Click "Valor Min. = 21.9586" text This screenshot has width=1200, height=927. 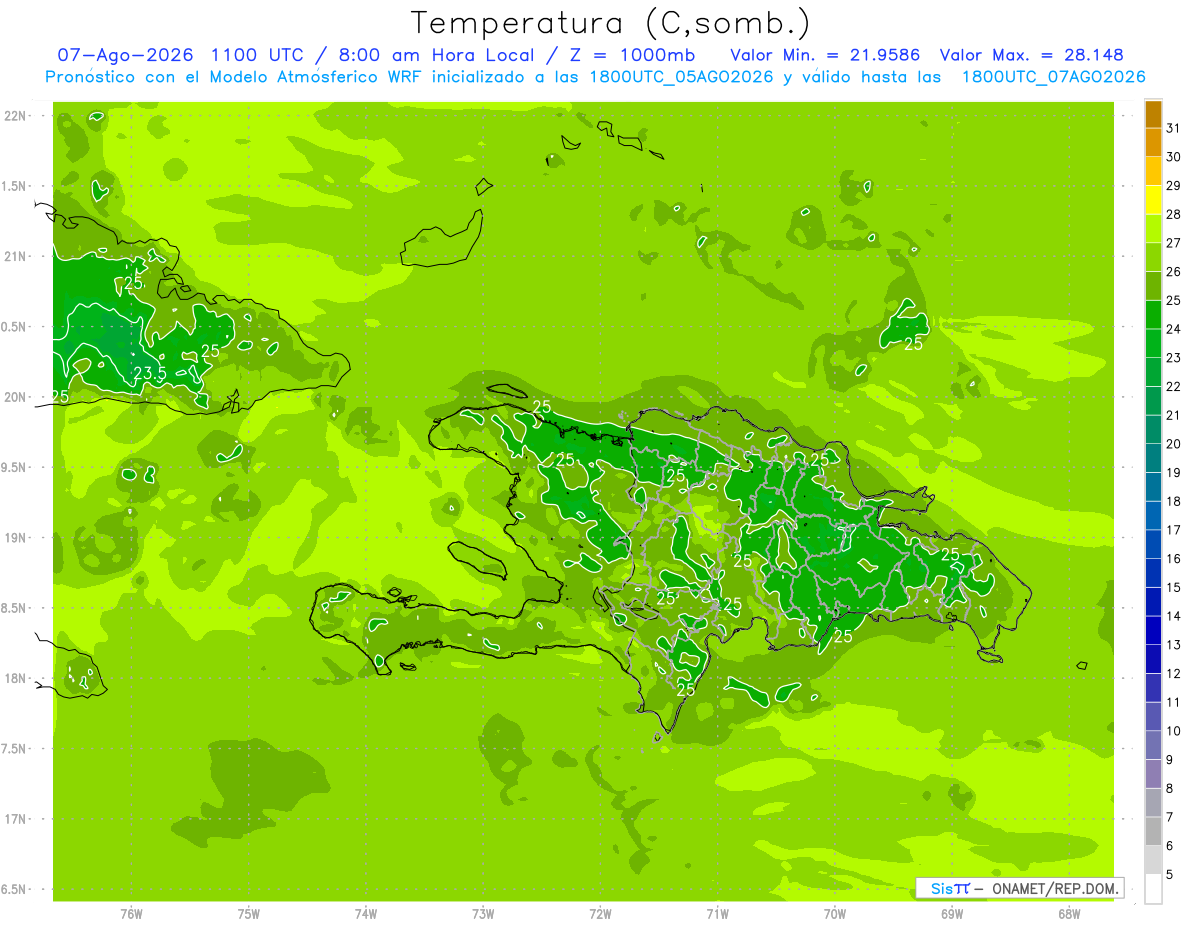[826, 55]
